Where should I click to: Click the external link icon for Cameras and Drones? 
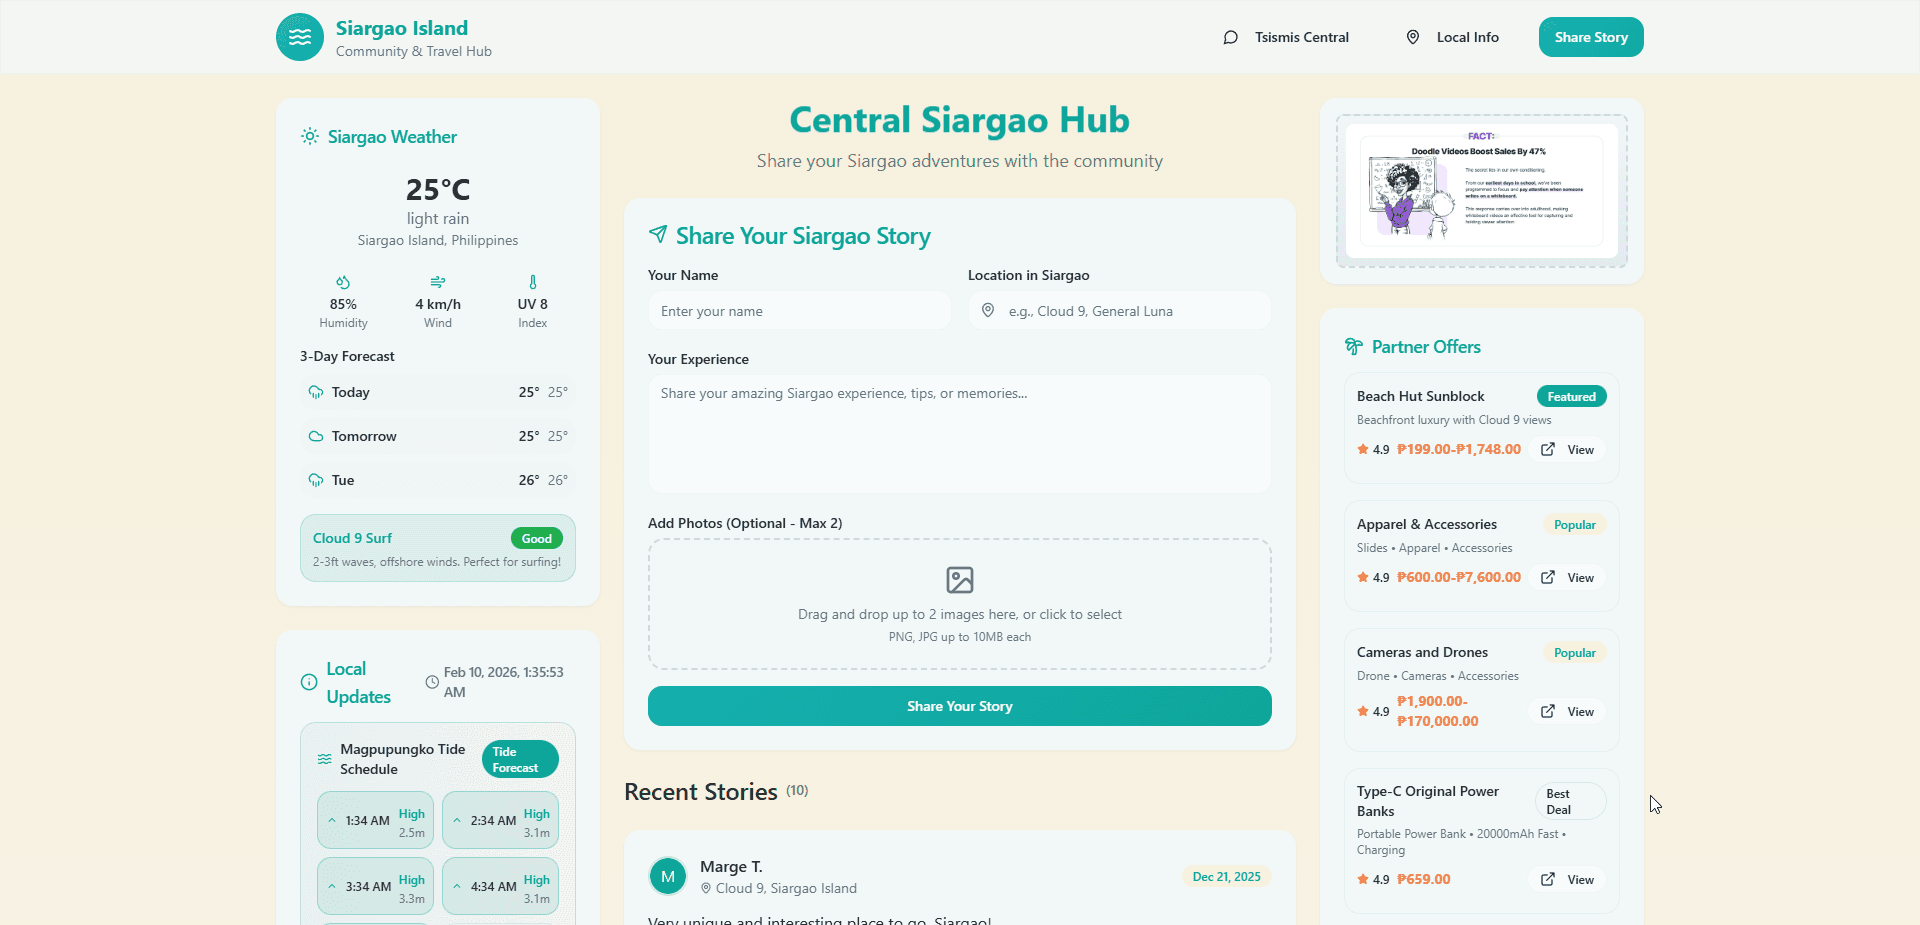[1548, 711]
